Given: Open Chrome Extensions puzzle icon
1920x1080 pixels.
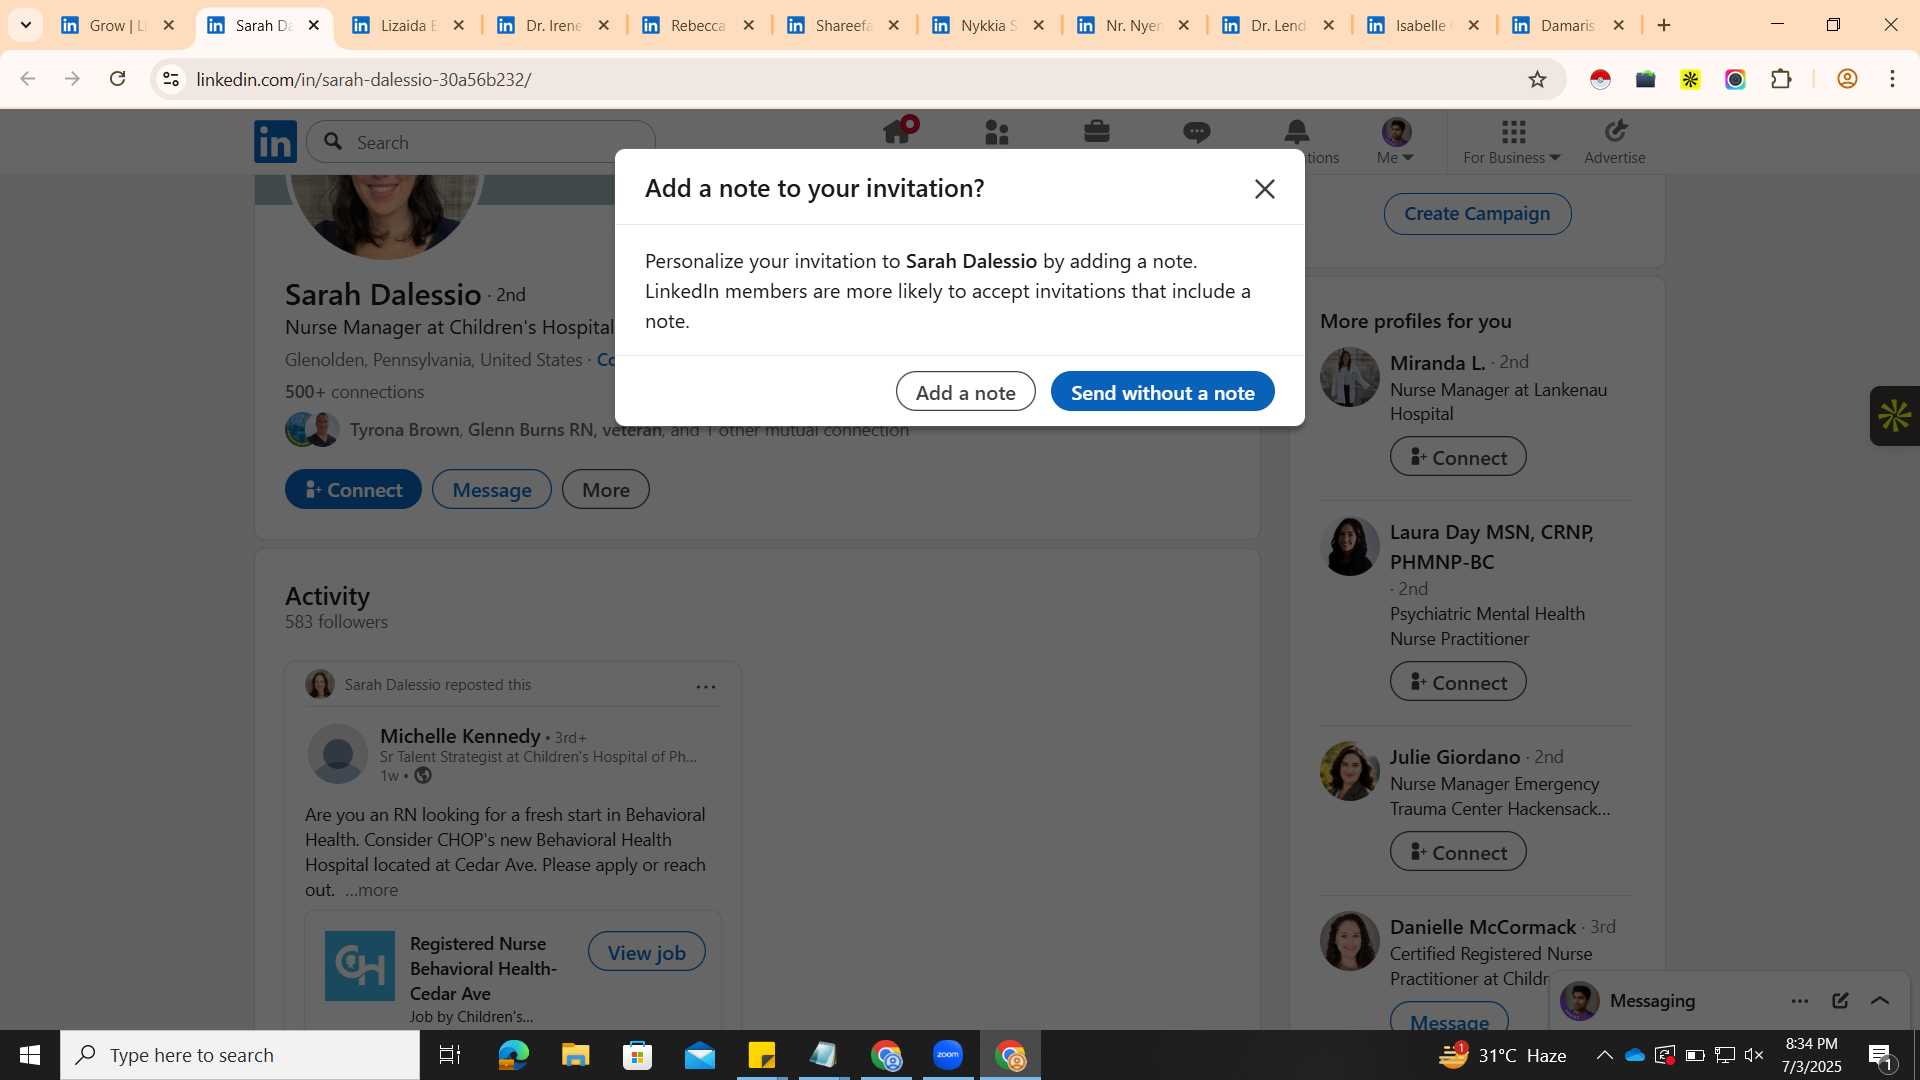Looking at the screenshot, I should 1781,79.
